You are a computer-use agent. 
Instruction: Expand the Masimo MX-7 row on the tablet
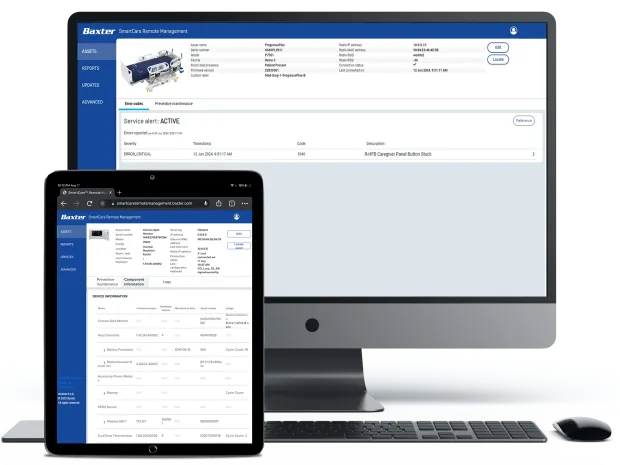pyautogui.click(x=104, y=422)
